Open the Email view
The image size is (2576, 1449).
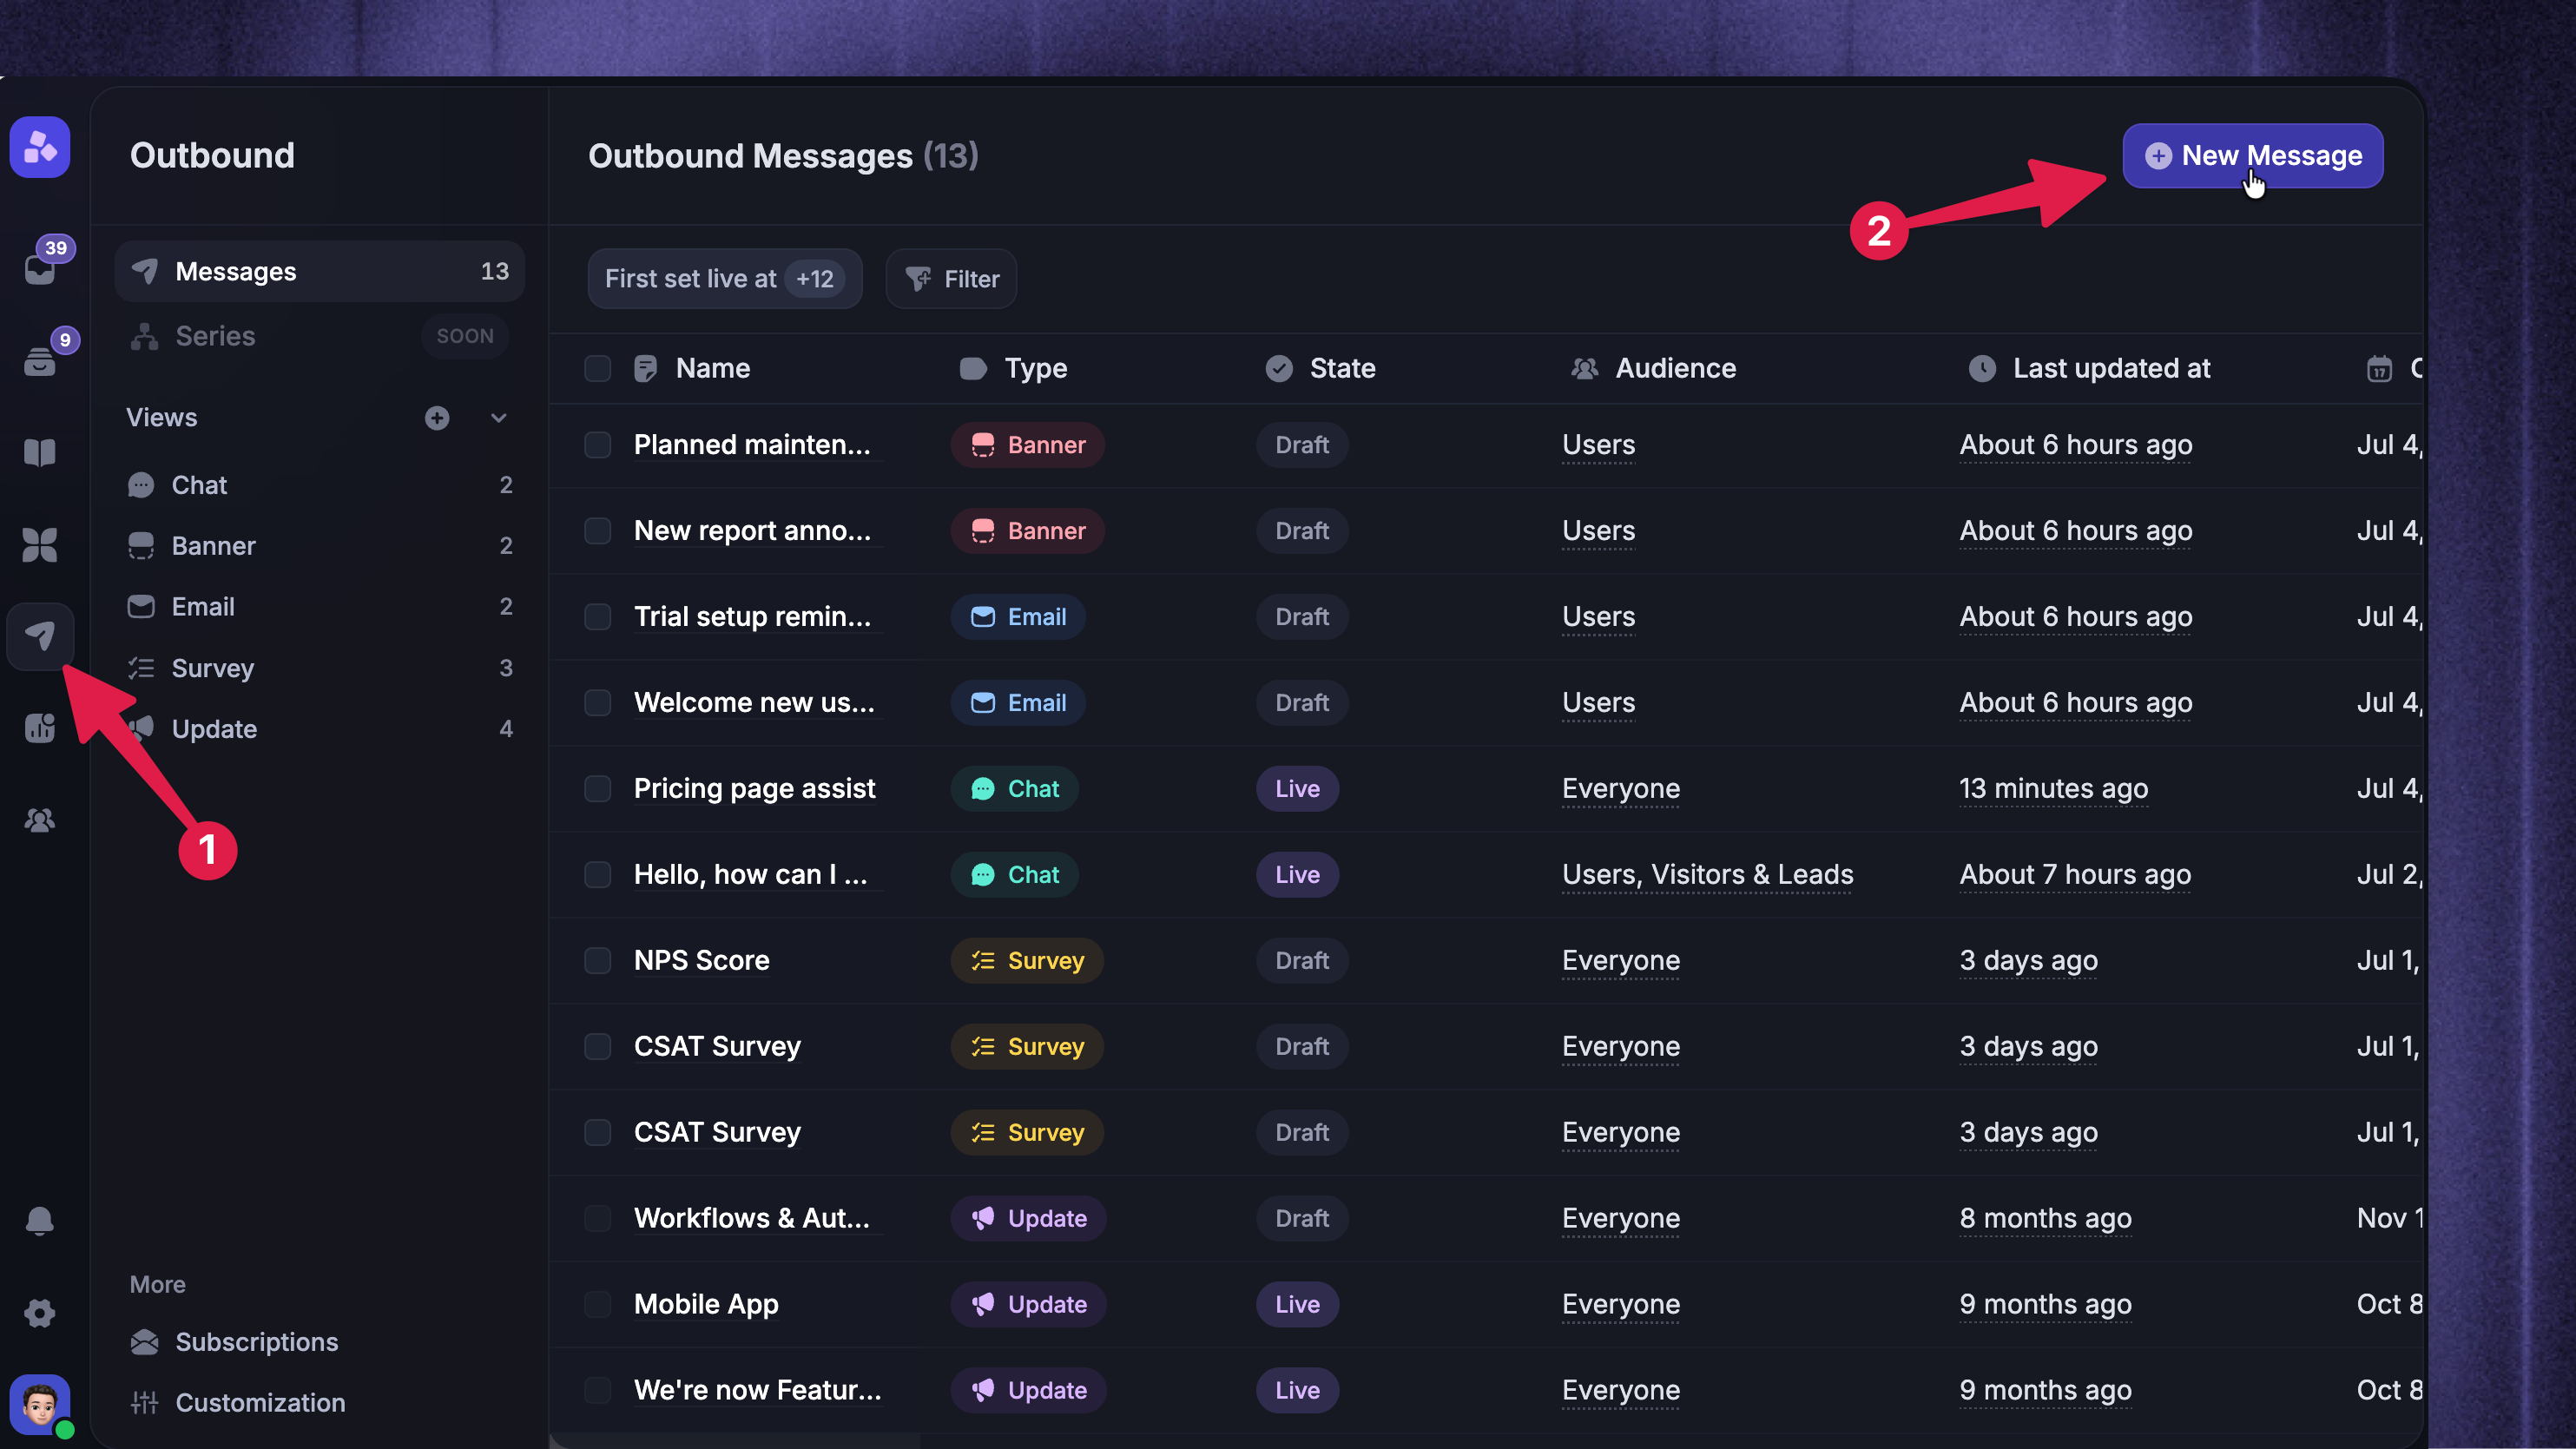tap(320, 607)
